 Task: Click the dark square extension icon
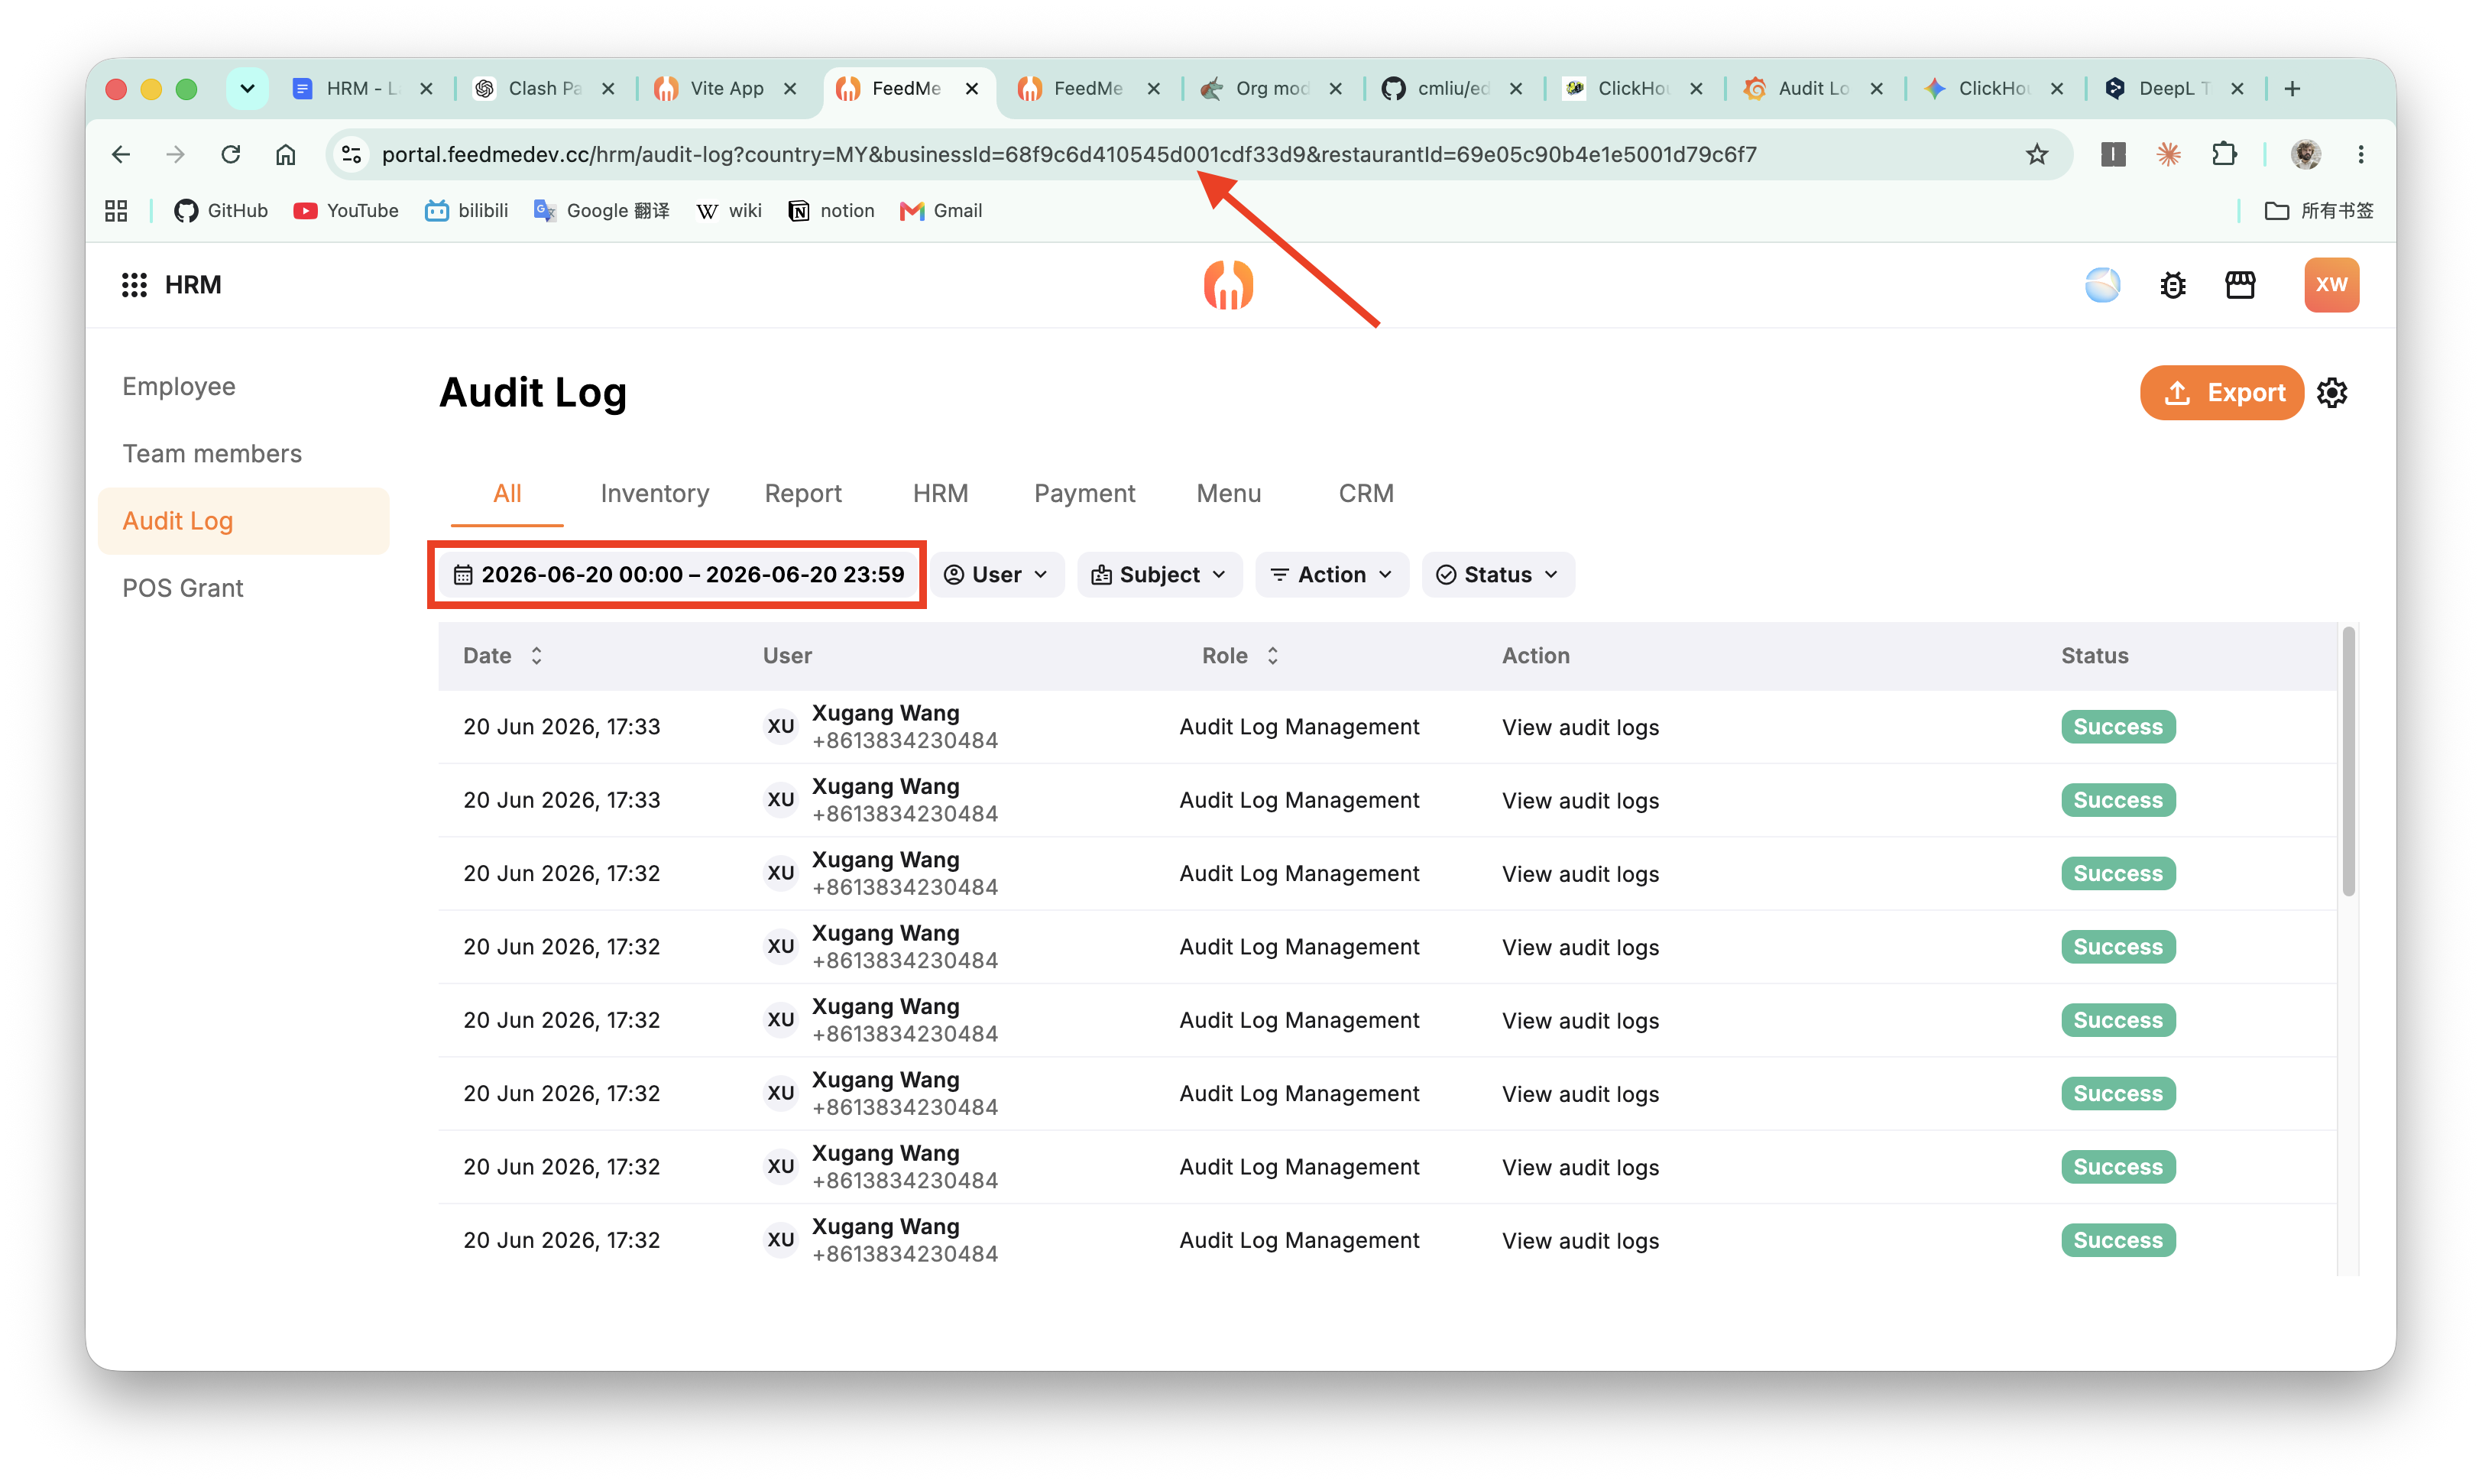coord(2113,154)
